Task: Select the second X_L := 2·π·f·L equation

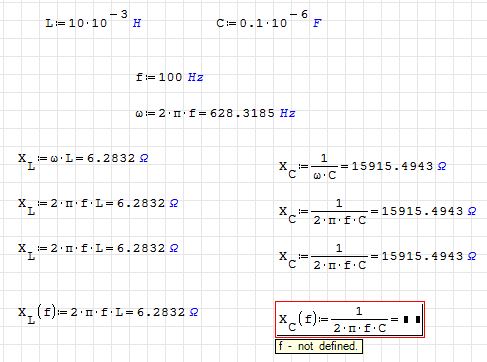Action: 98,206
